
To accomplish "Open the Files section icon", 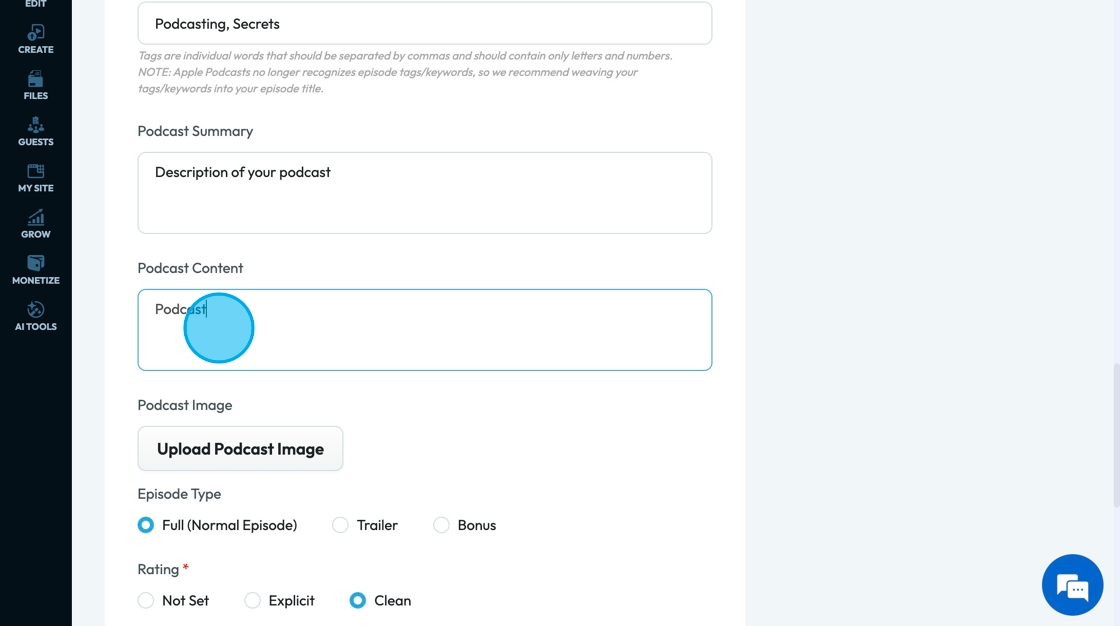I will (36, 85).
